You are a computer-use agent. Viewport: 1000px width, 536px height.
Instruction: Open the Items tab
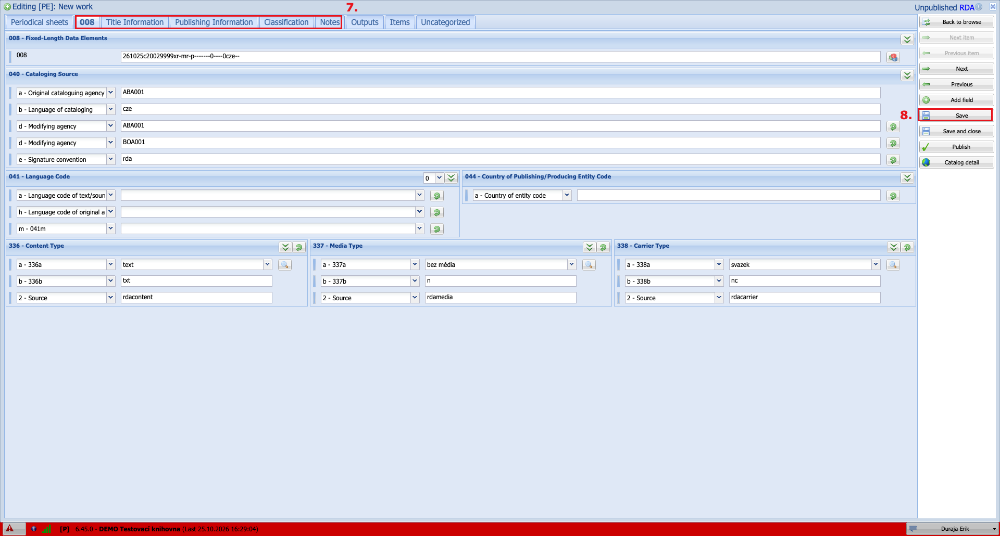pyautogui.click(x=400, y=22)
